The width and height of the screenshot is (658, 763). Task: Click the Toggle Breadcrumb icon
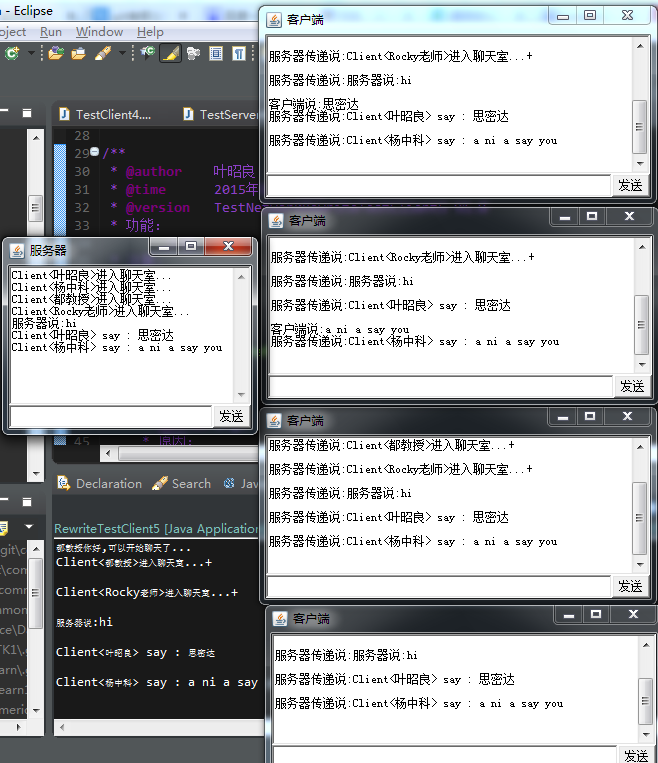[x=147, y=54]
